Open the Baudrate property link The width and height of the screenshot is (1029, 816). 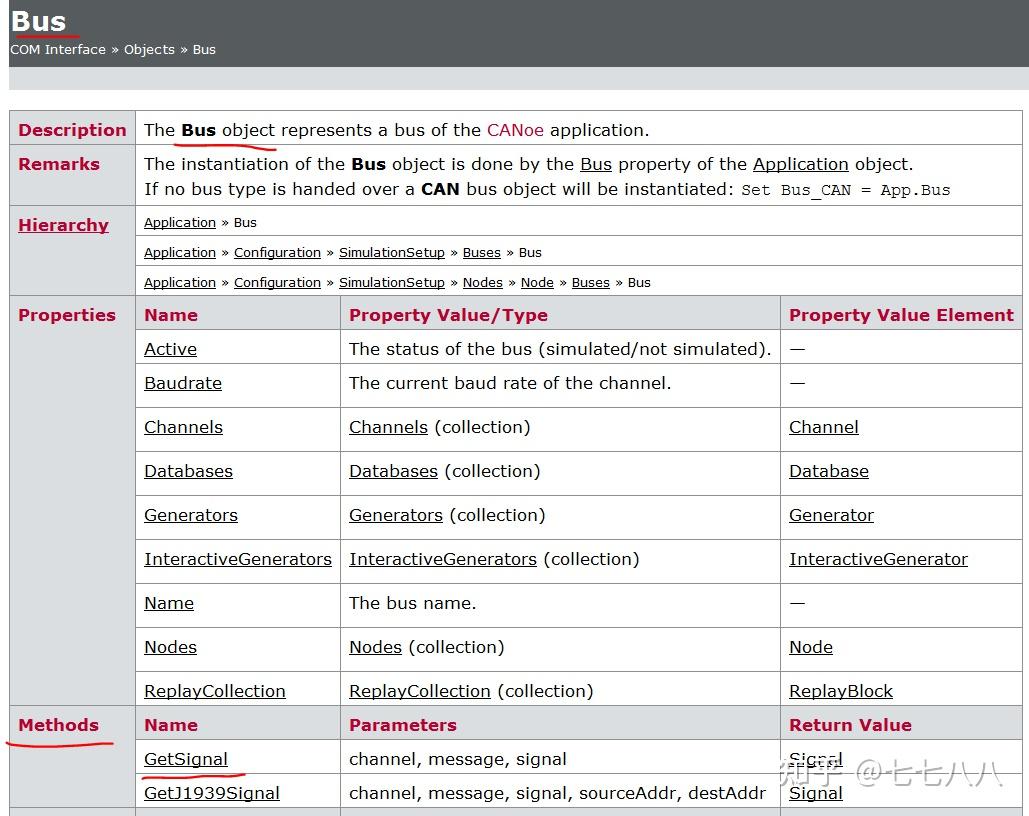point(183,383)
